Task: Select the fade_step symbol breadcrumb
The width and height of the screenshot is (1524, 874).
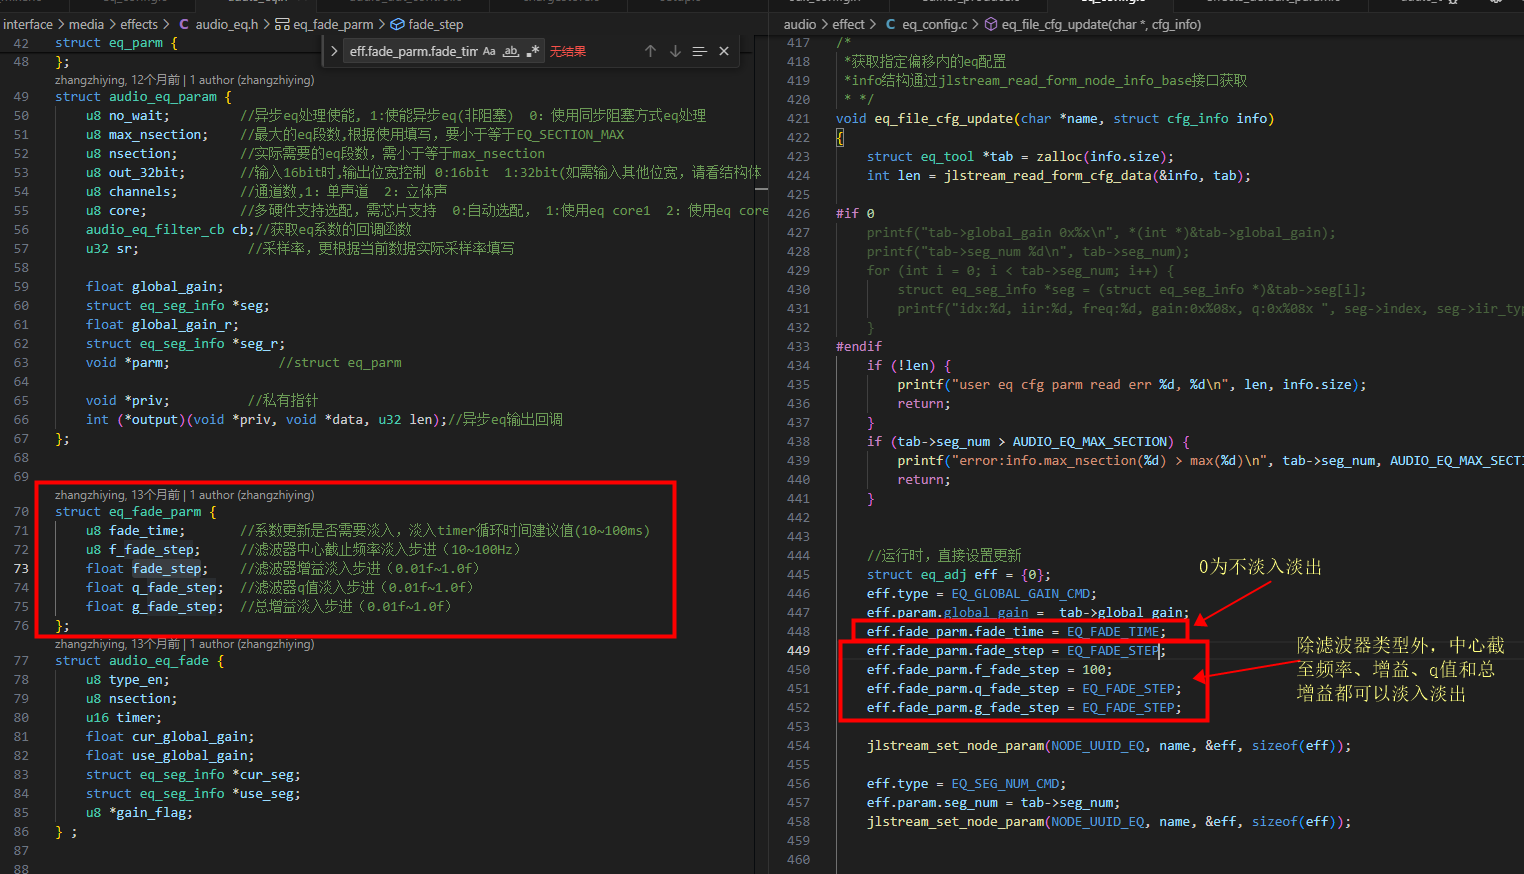Action: pyautogui.click(x=426, y=24)
